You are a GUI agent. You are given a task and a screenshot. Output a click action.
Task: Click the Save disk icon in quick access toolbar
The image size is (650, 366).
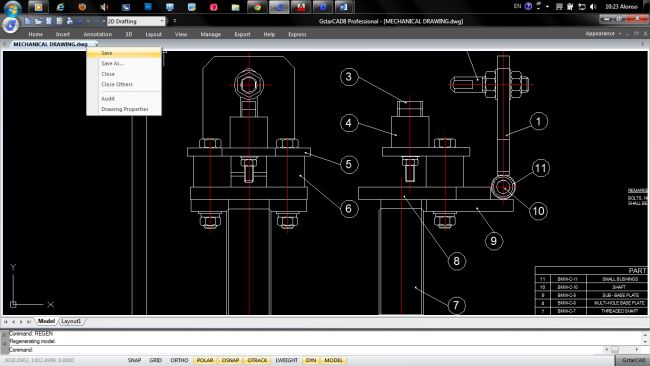click(49, 21)
